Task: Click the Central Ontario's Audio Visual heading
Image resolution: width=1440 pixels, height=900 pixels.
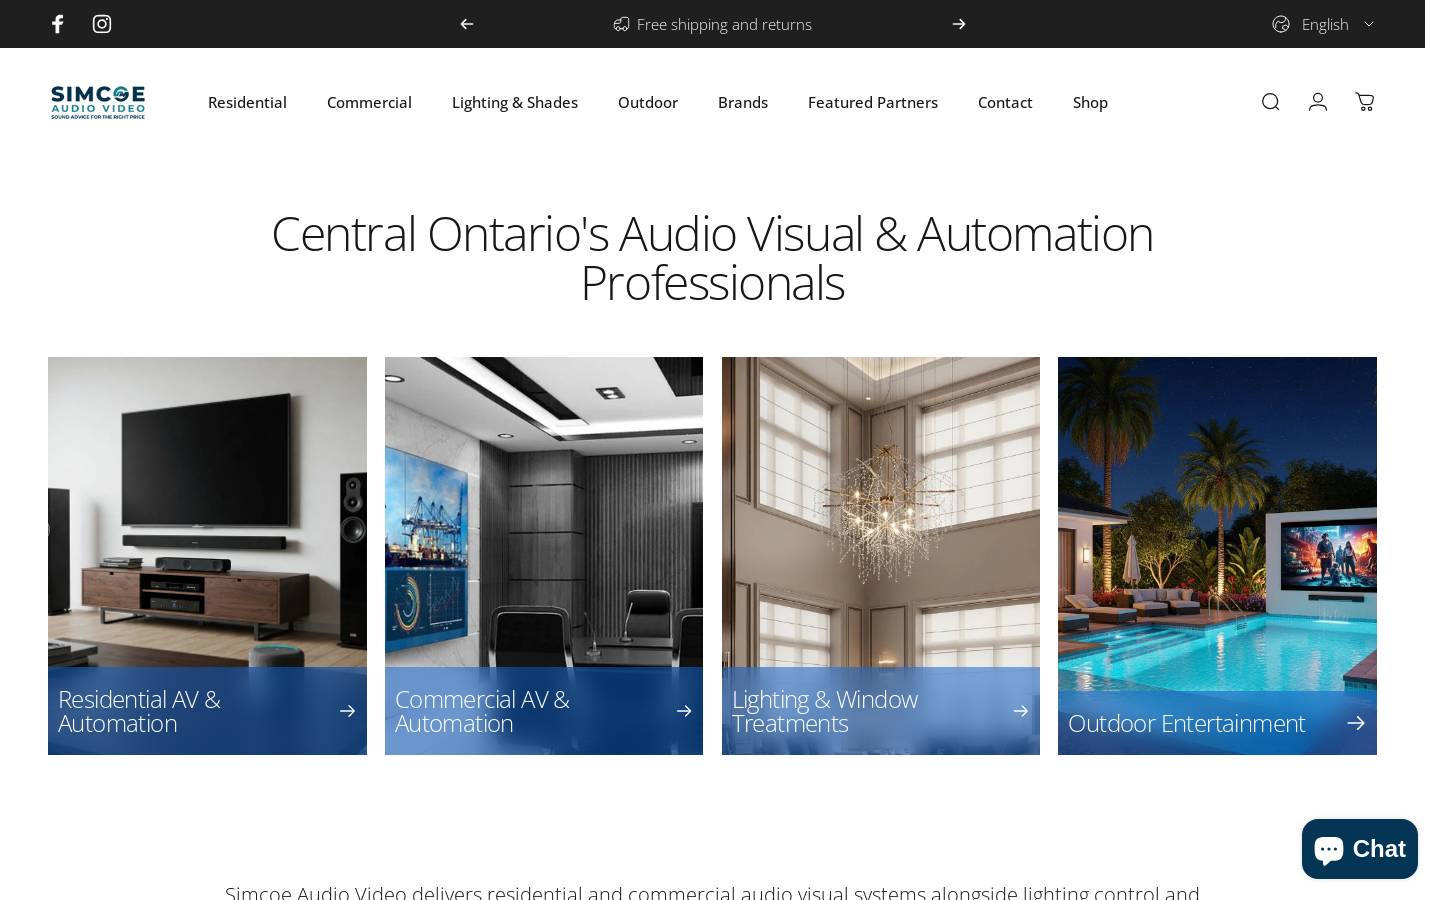Action: (x=712, y=258)
